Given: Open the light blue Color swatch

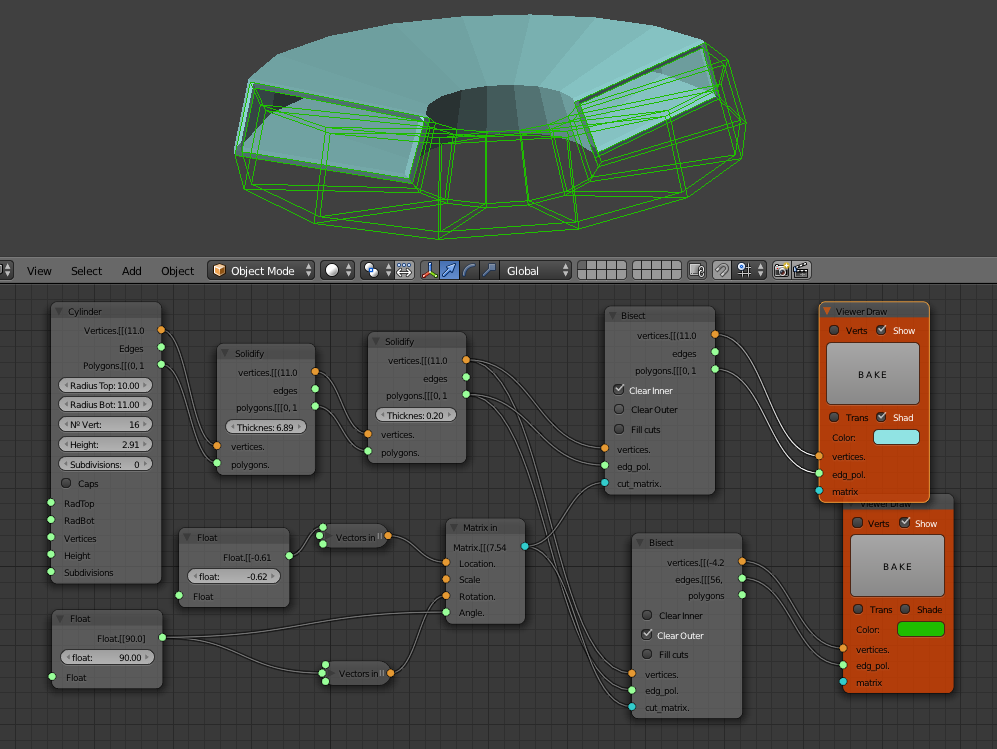Looking at the screenshot, I should click(896, 437).
